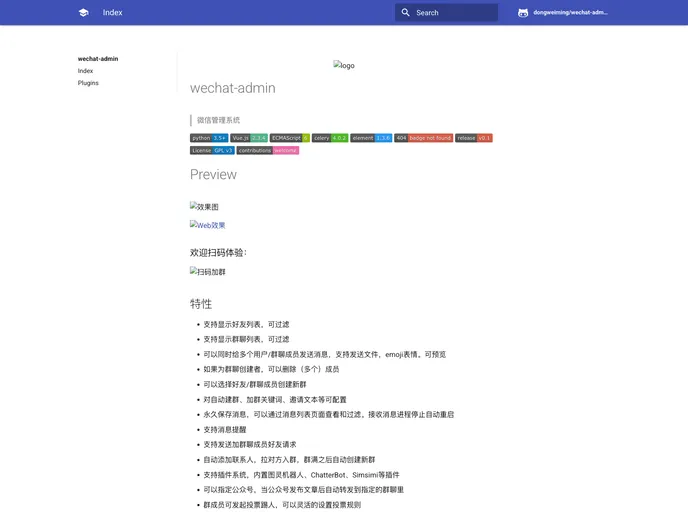The height and width of the screenshot is (512, 688).
Task: Click the broken logo image
Action: 344,65
